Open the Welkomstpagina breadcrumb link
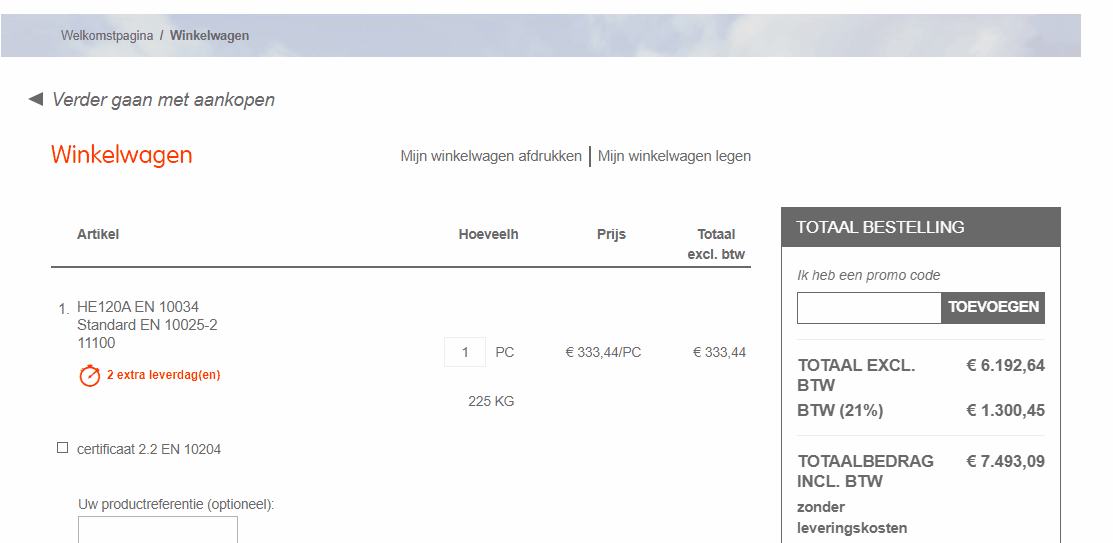The height and width of the screenshot is (543, 1113). [107, 36]
